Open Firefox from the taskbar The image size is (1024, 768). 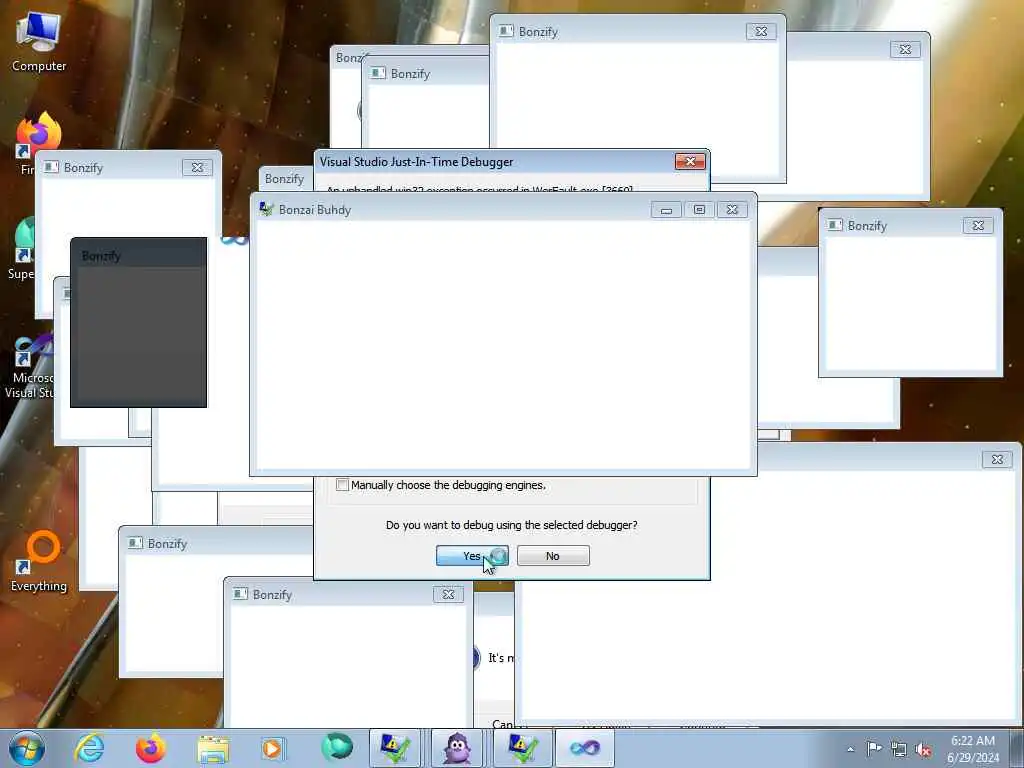[150, 748]
